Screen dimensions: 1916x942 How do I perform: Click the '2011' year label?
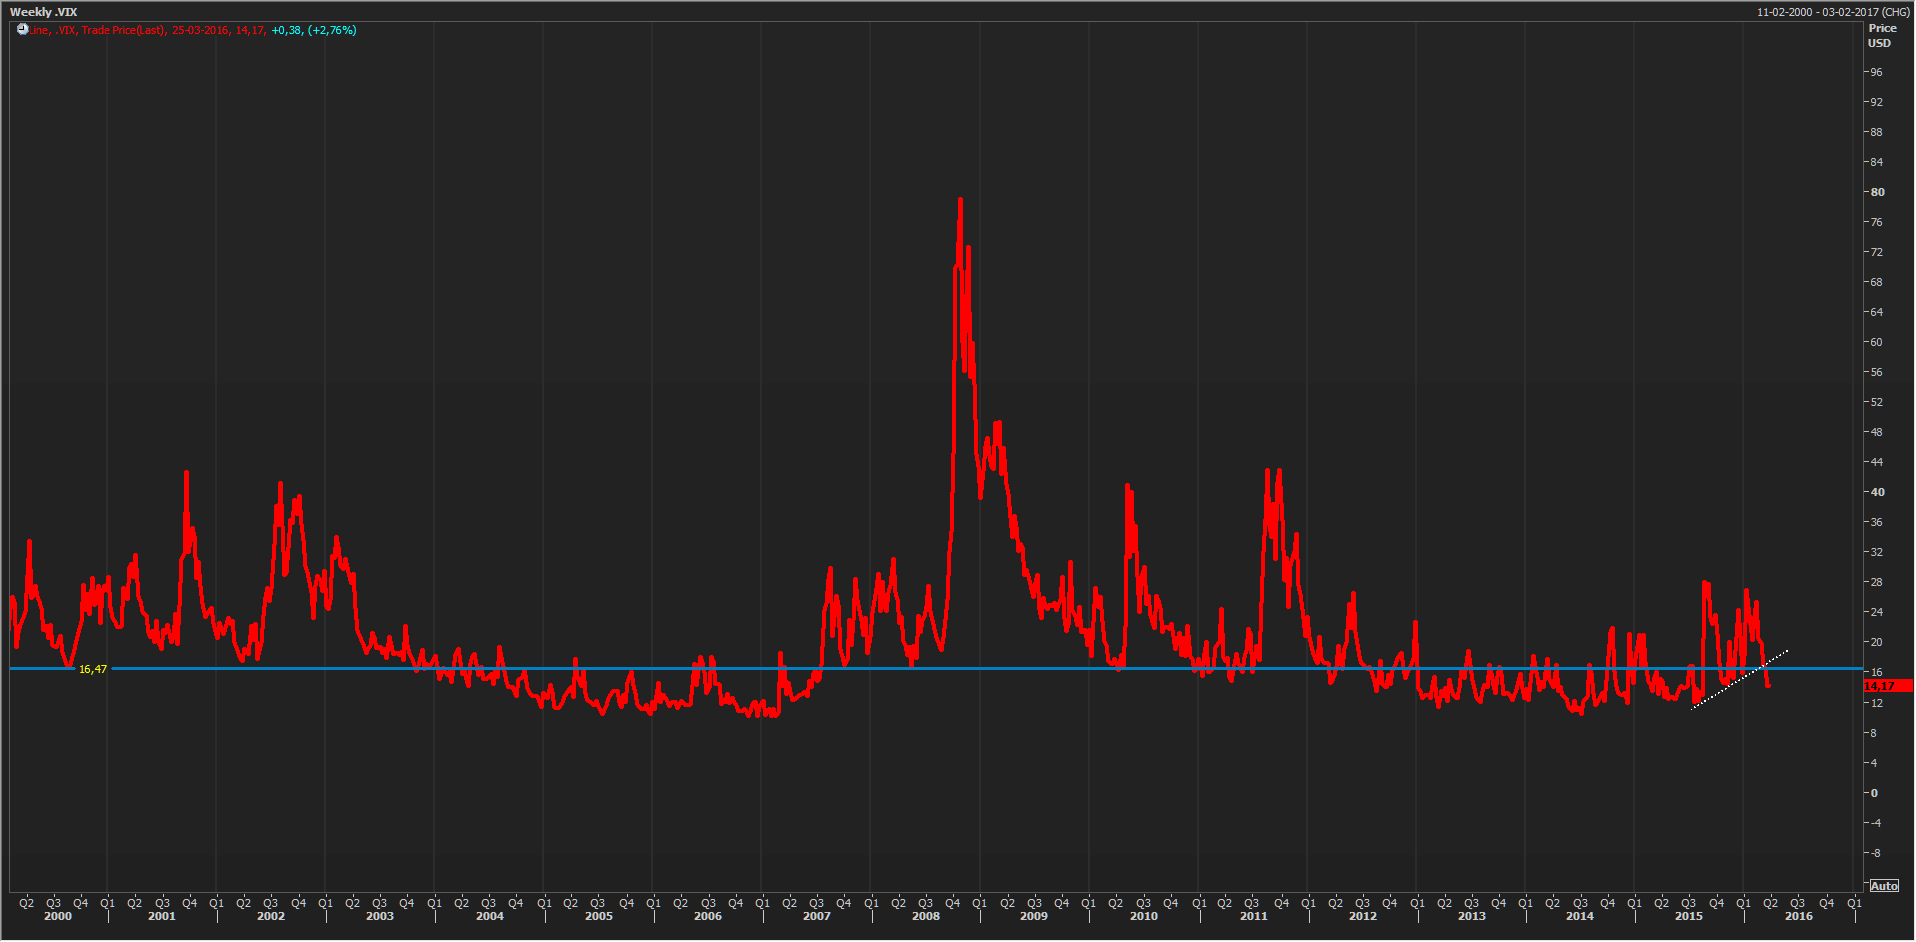(1253, 916)
